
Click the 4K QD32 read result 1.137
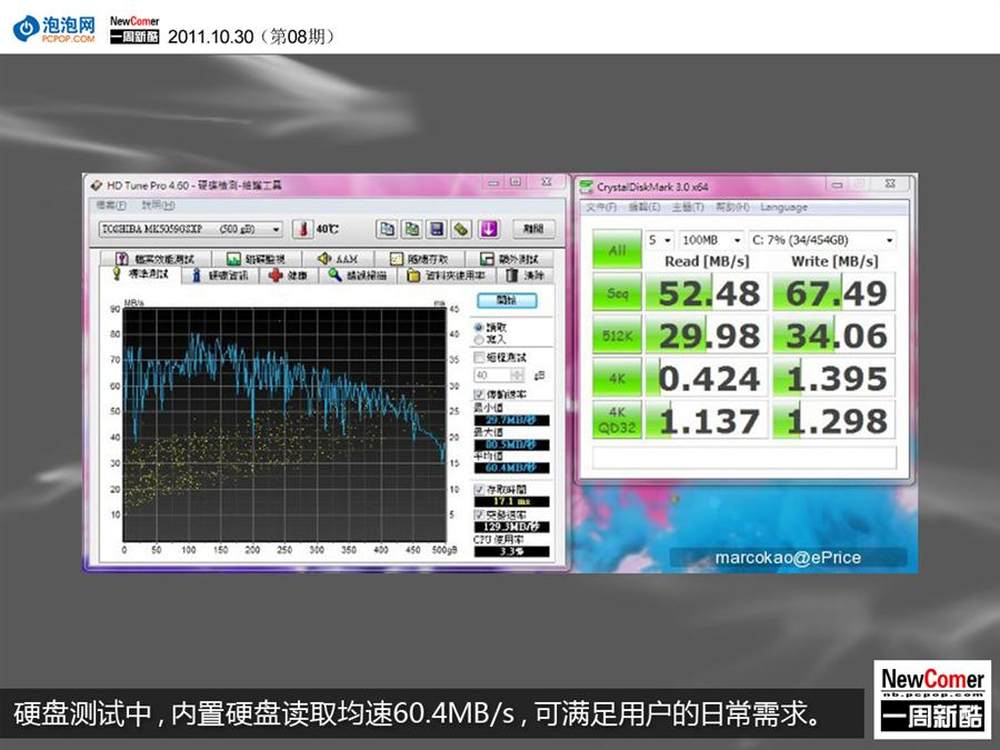pyautogui.click(x=707, y=420)
